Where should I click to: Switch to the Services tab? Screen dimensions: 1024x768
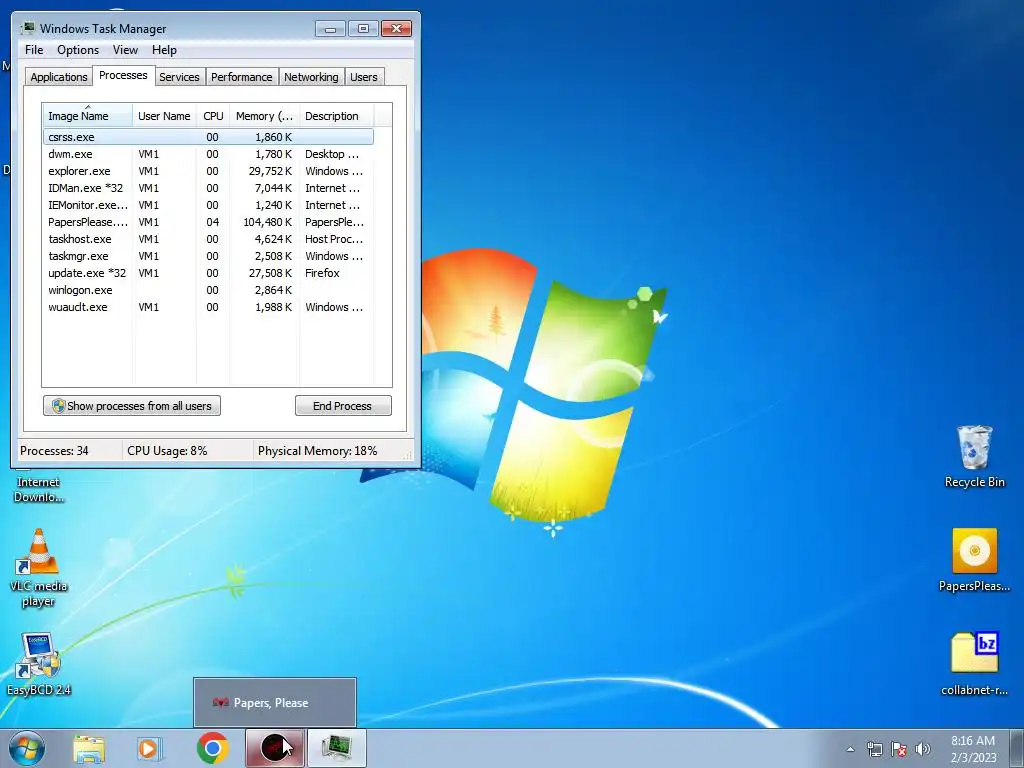tap(179, 77)
